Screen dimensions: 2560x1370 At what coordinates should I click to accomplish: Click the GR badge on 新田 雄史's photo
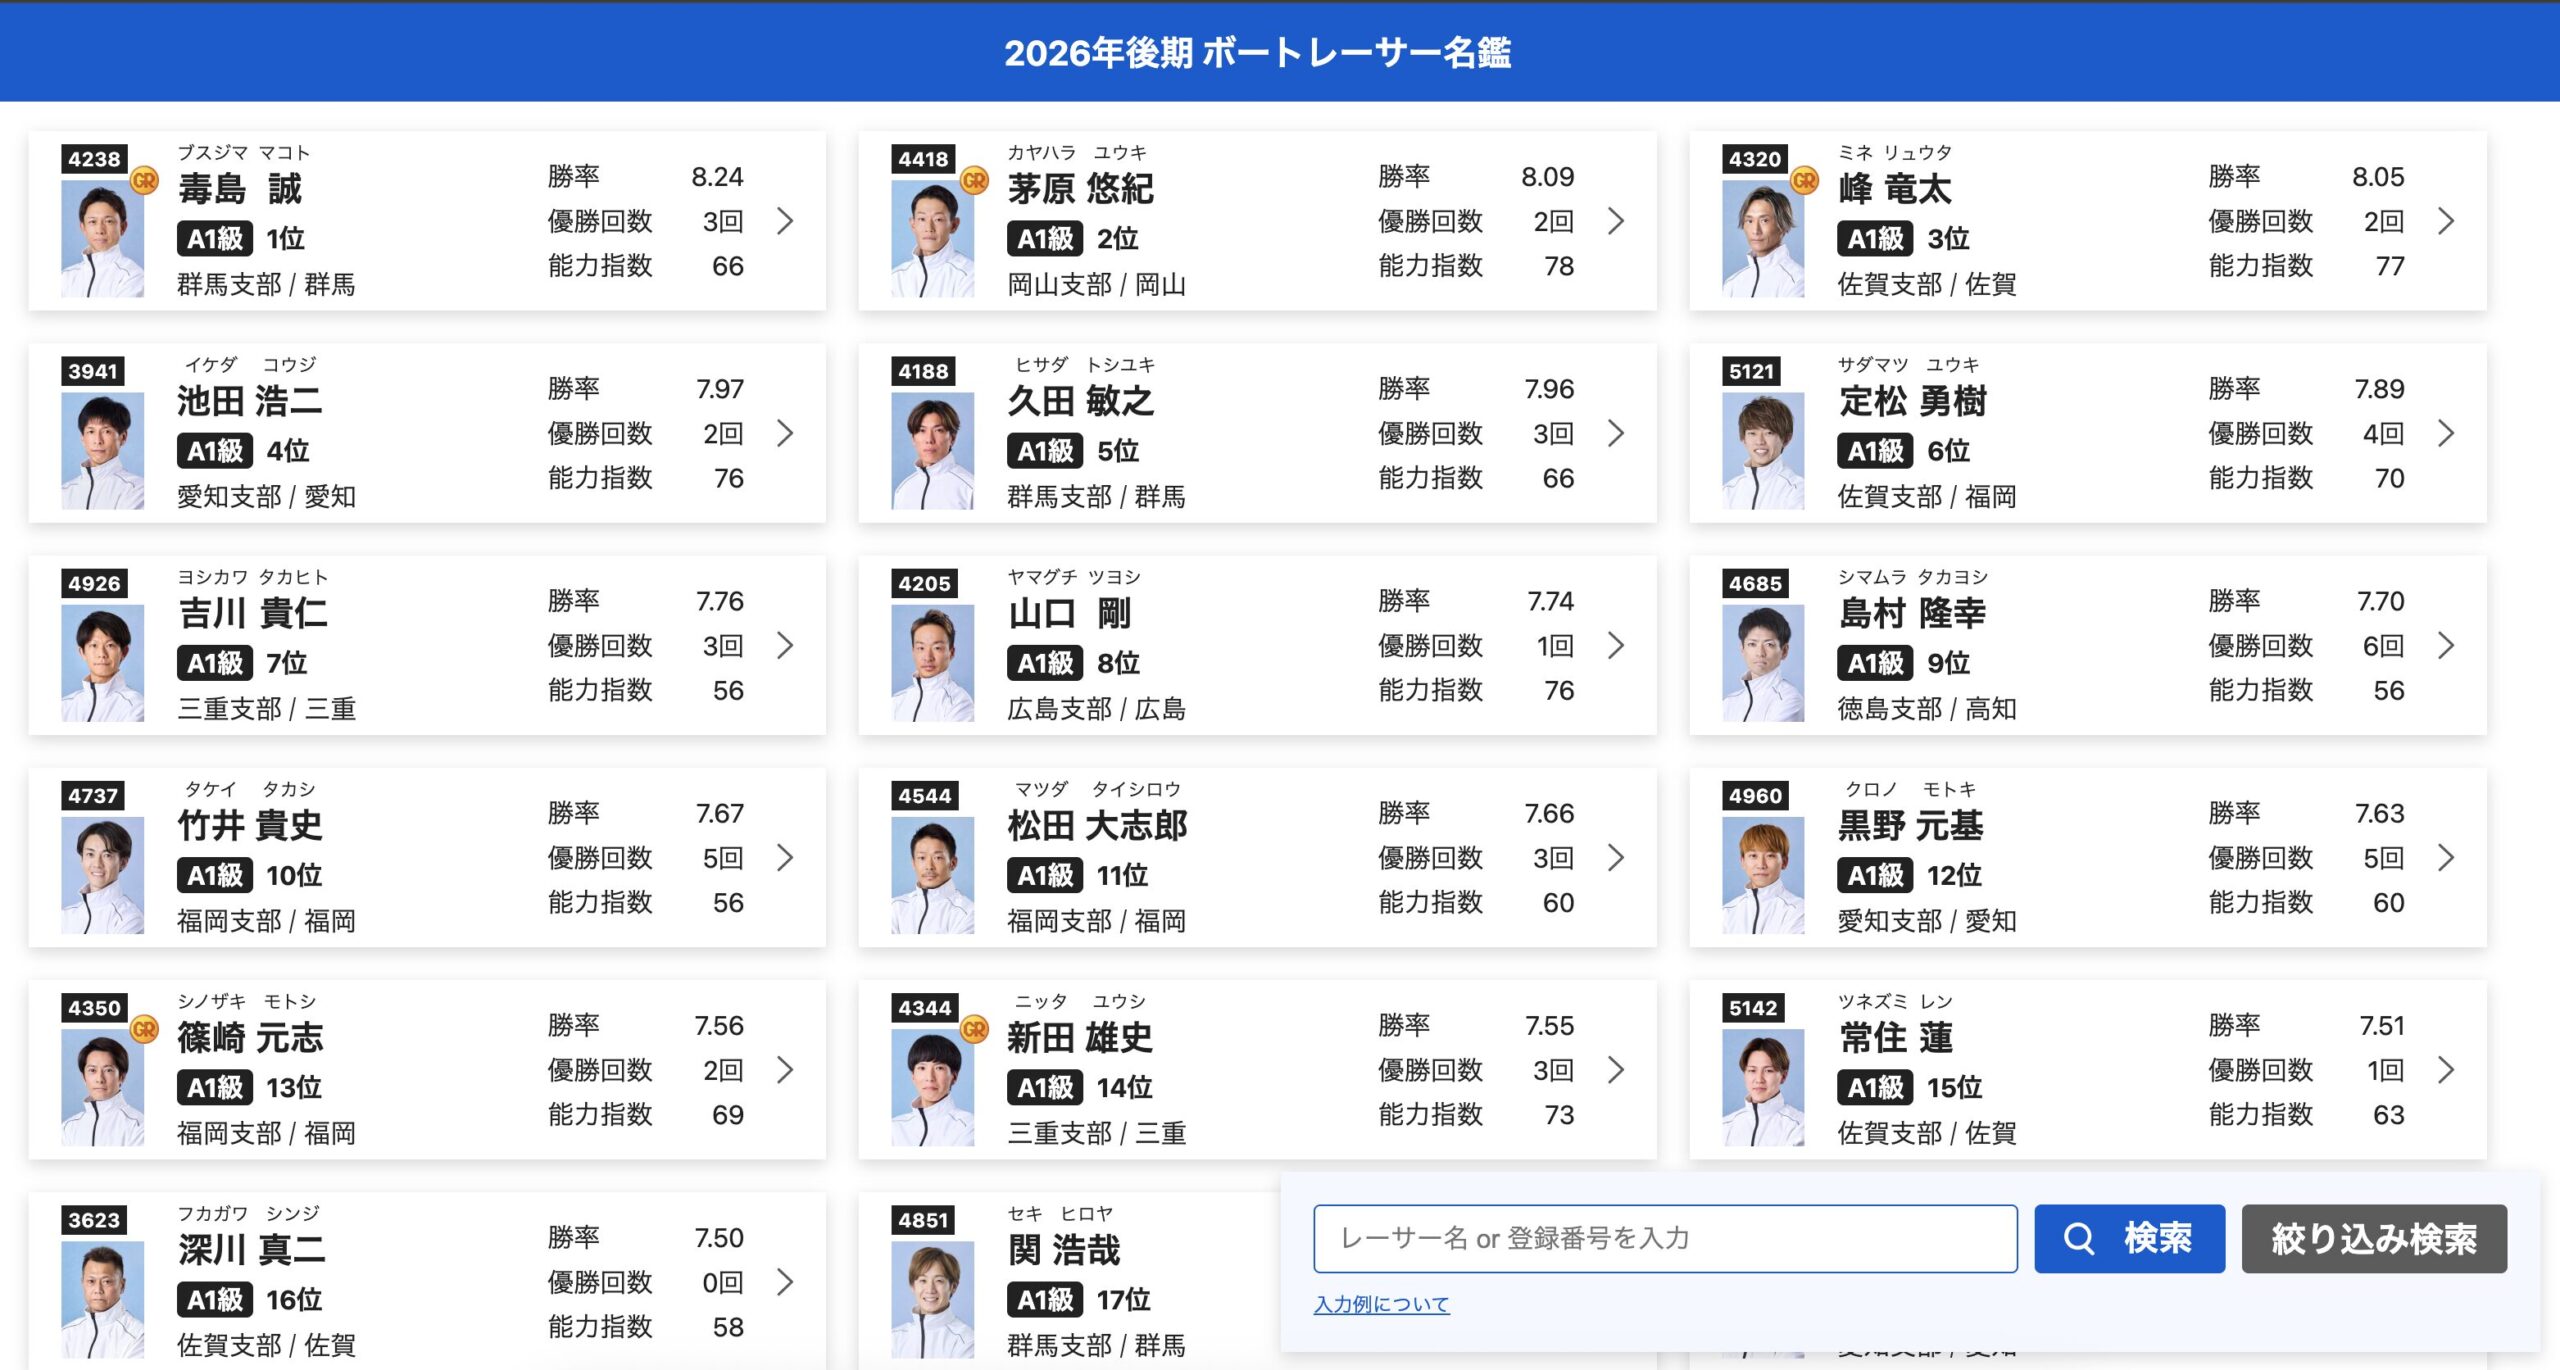(975, 1030)
